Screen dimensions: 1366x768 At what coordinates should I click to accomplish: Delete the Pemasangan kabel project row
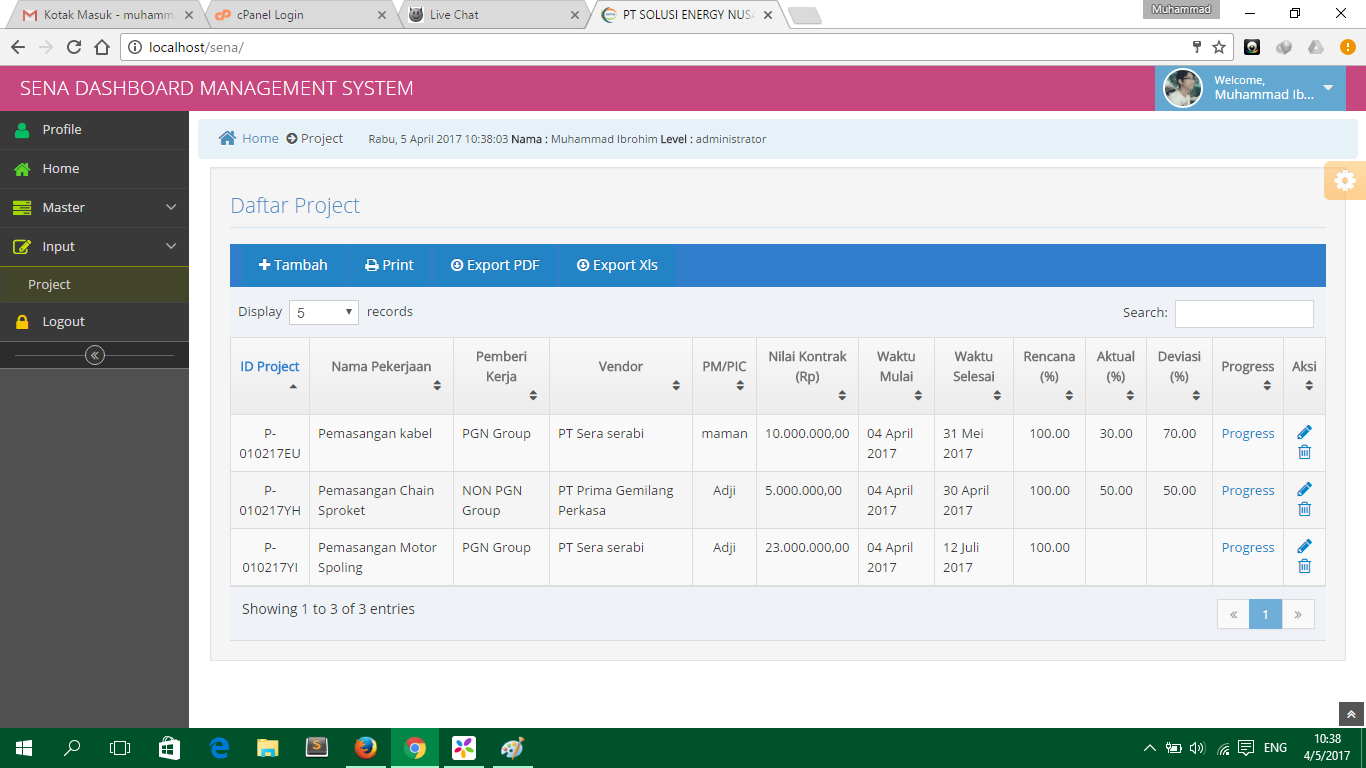(x=1304, y=452)
